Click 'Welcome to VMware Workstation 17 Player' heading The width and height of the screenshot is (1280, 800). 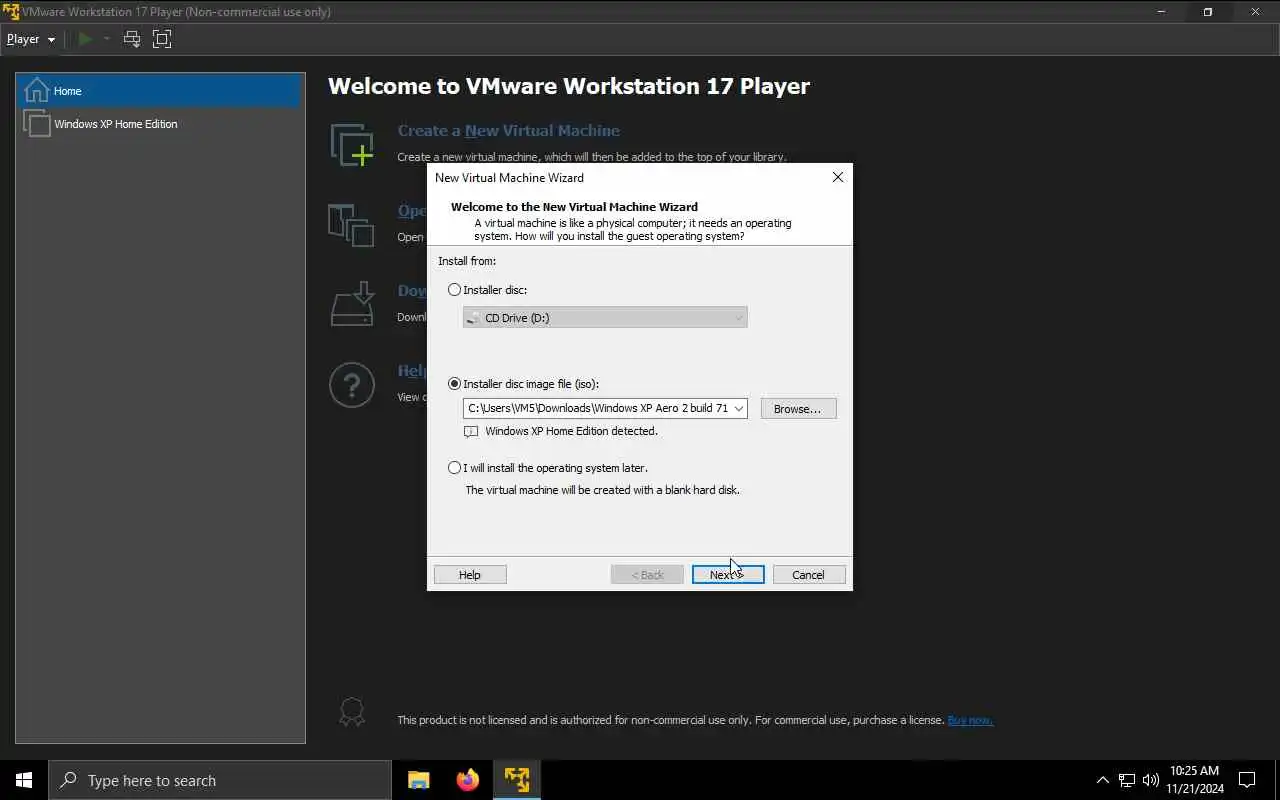pyautogui.click(x=569, y=86)
